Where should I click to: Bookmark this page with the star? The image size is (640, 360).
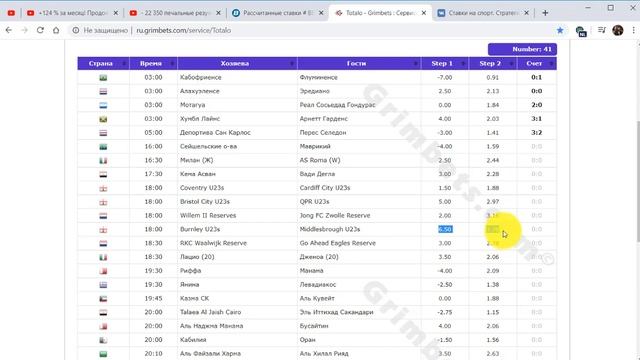click(x=560, y=30)
